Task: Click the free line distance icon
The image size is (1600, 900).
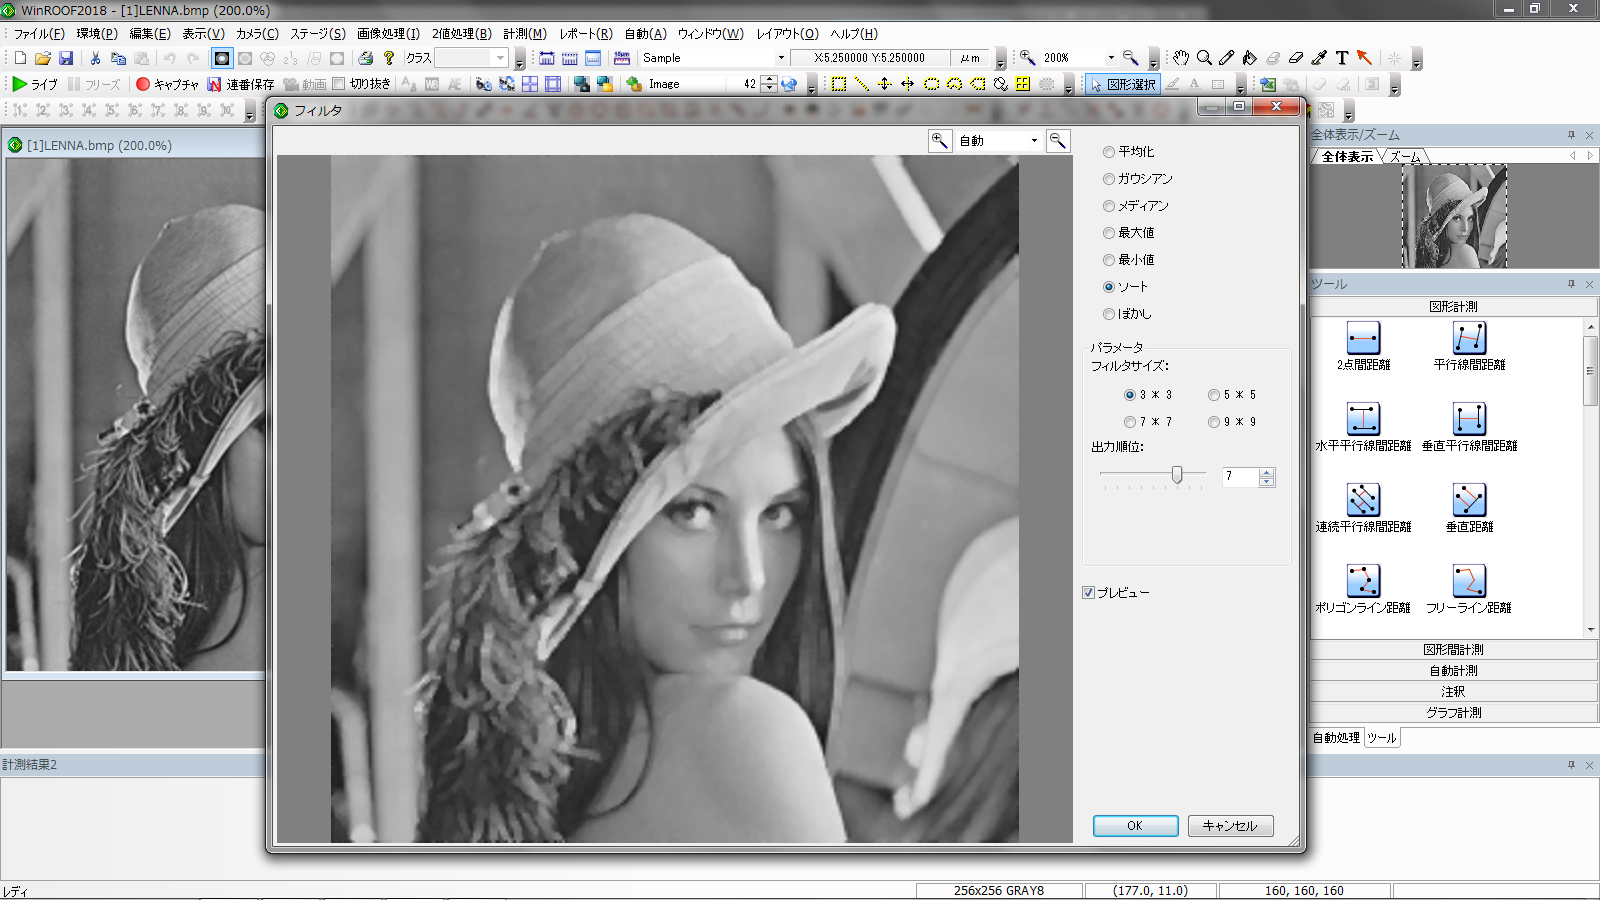Action: click(x=1469, y=581)
